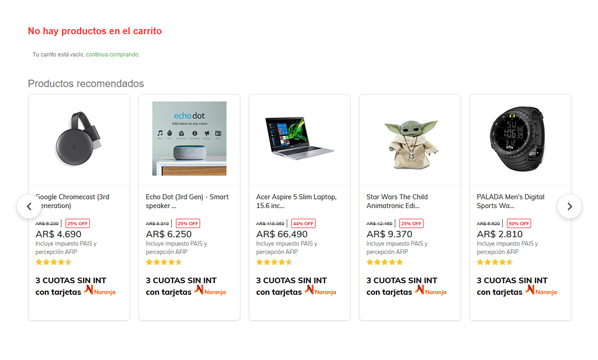Click the AR$ 9.370 price
Image resolution: width=598 pixels, height=360 pixels.
point(389,234)
